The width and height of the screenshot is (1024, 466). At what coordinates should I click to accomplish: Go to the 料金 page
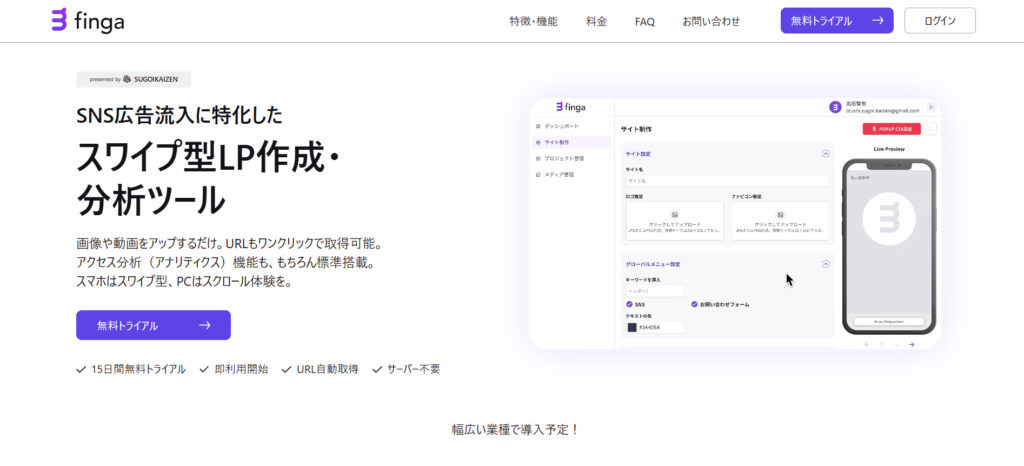(x=596, y=21)
